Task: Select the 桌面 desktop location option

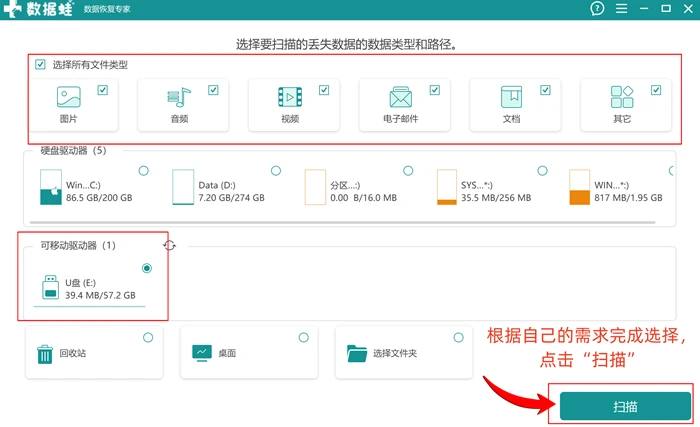Action: (249, 353)
